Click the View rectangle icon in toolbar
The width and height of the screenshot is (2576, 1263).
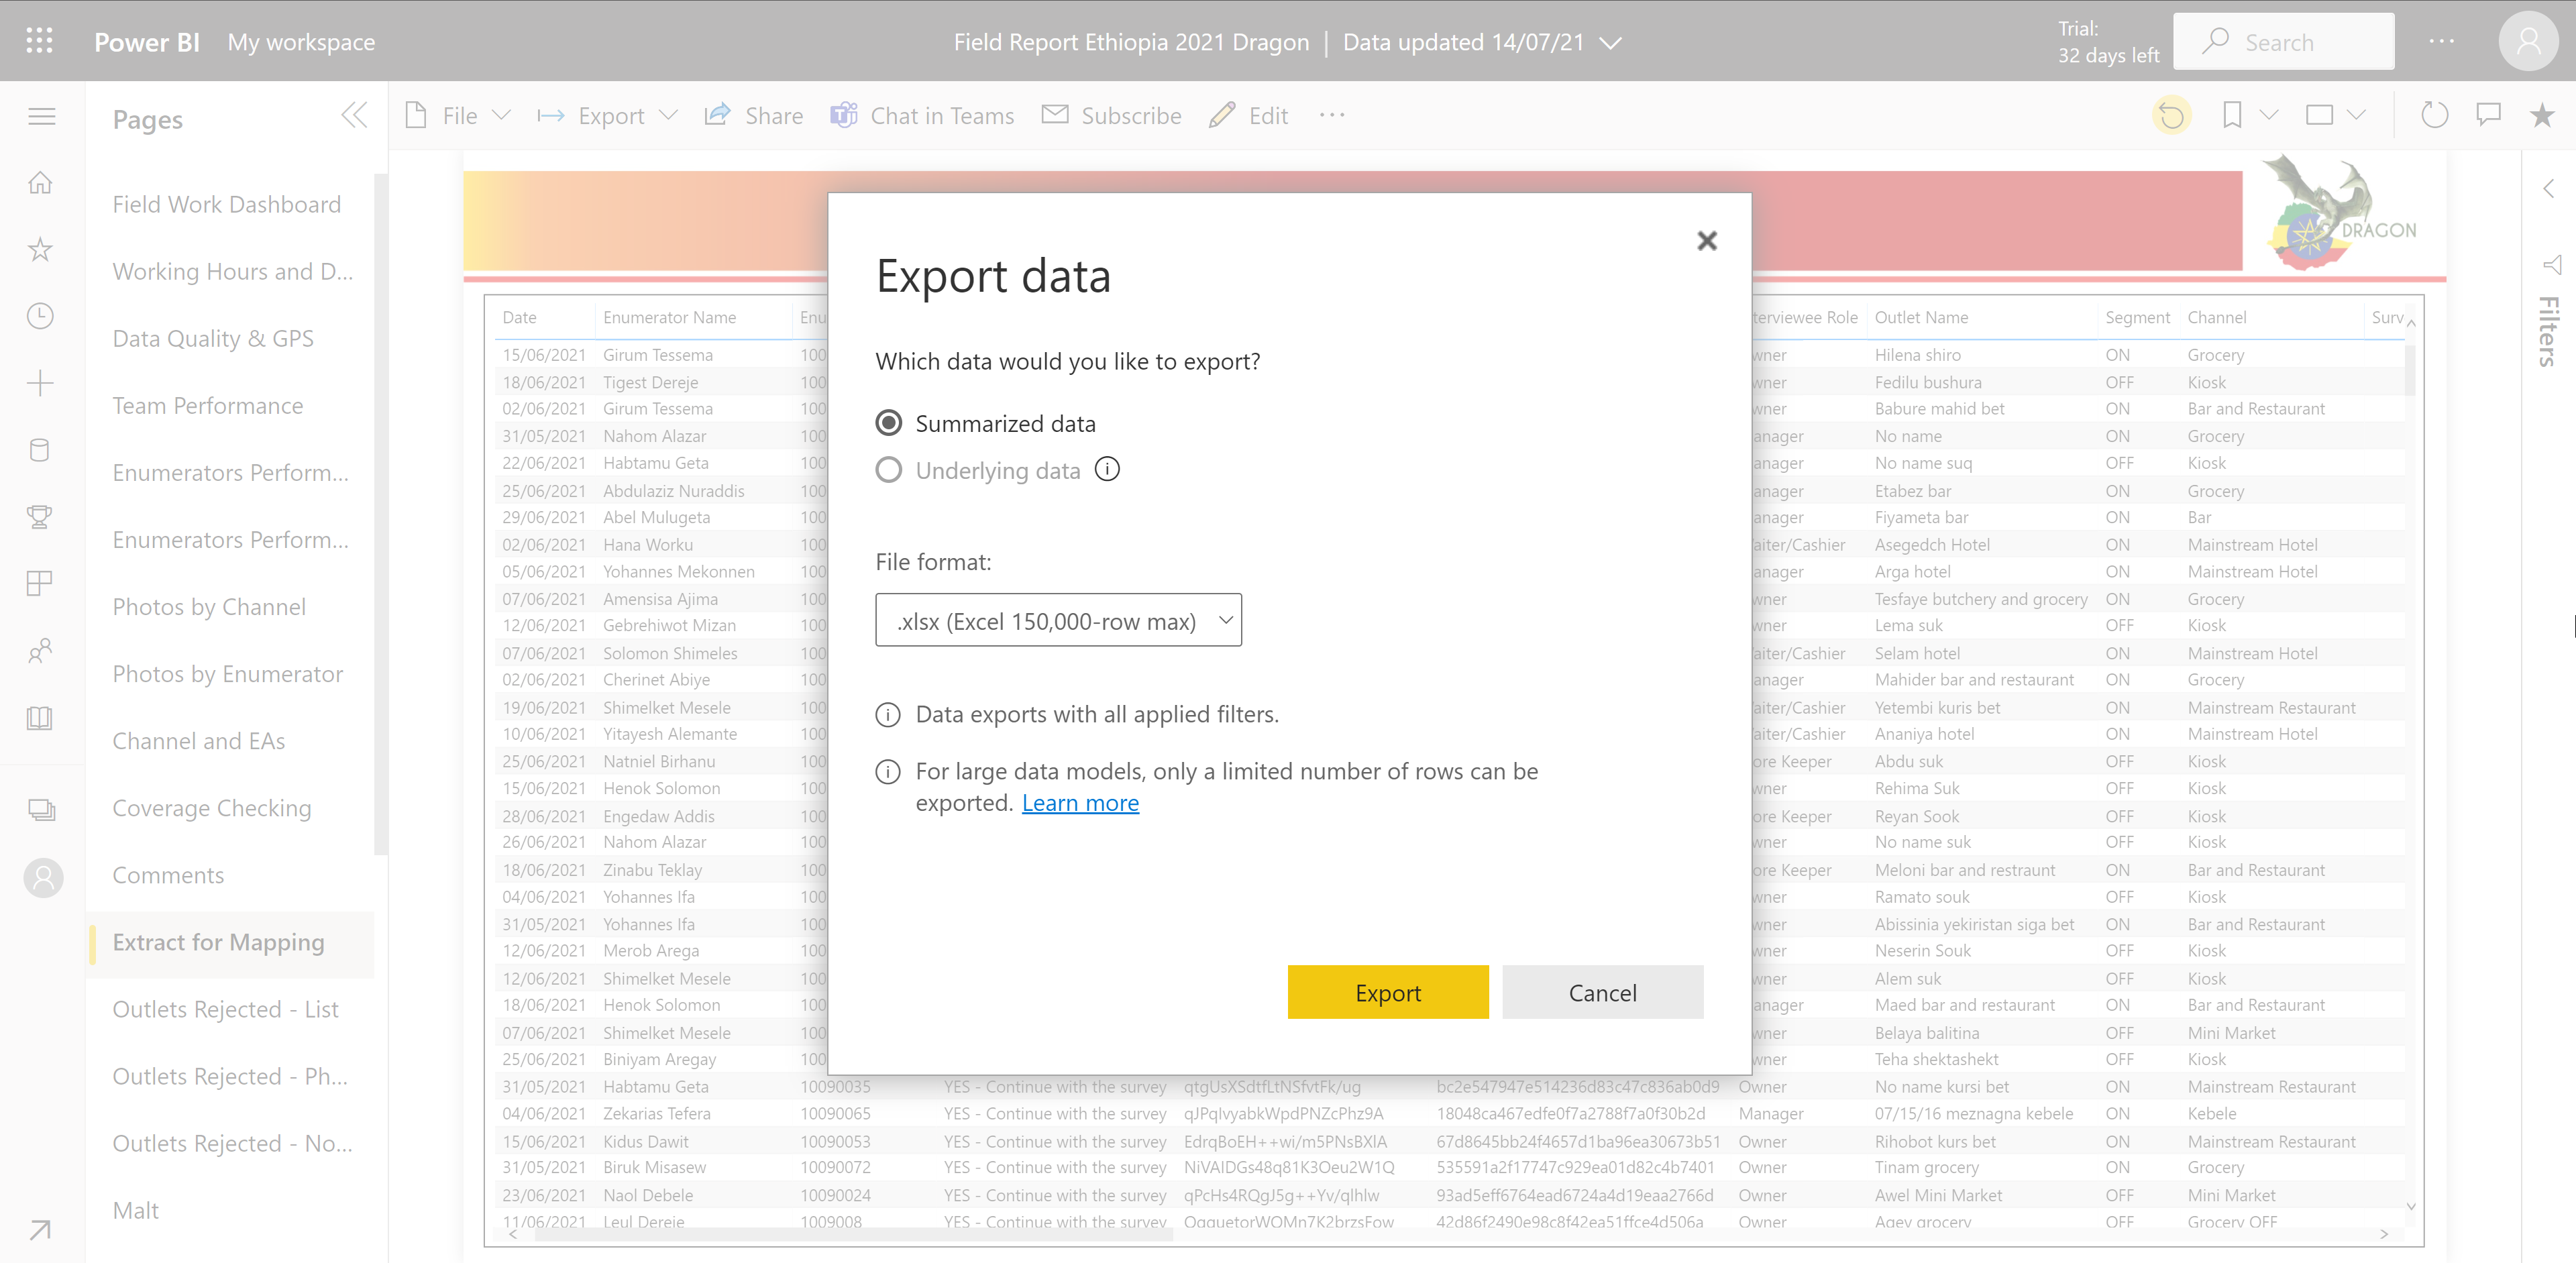pos(2319,116)
